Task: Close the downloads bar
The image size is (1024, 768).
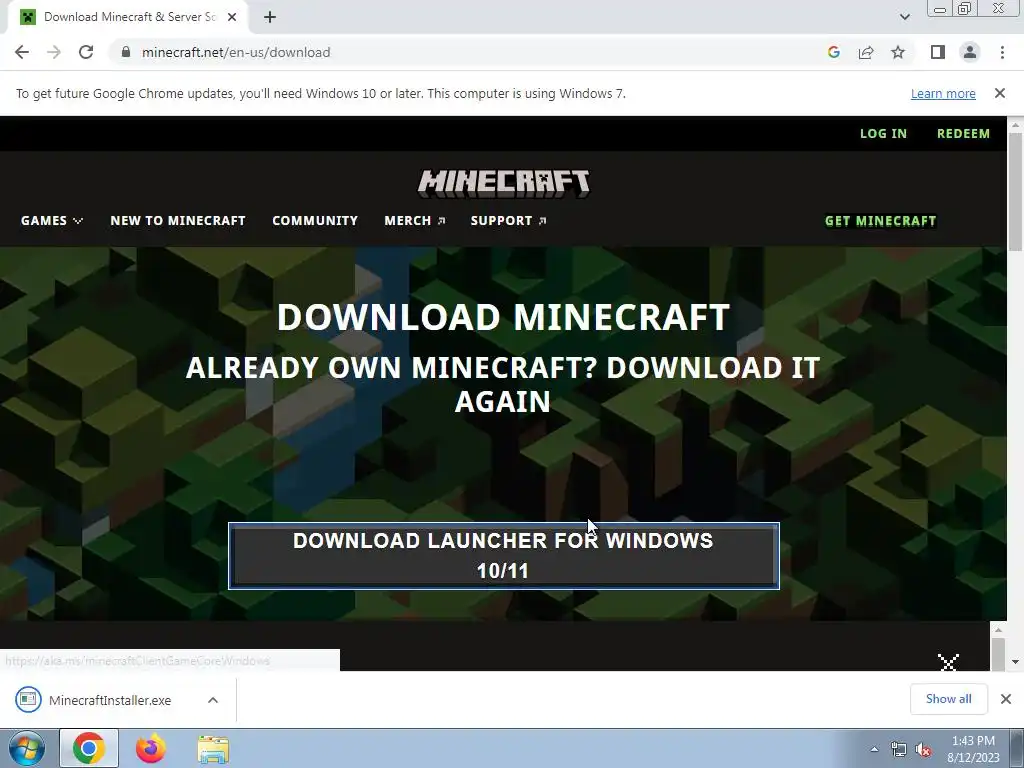Action: pyautogui.click(x=1006, y=699)
